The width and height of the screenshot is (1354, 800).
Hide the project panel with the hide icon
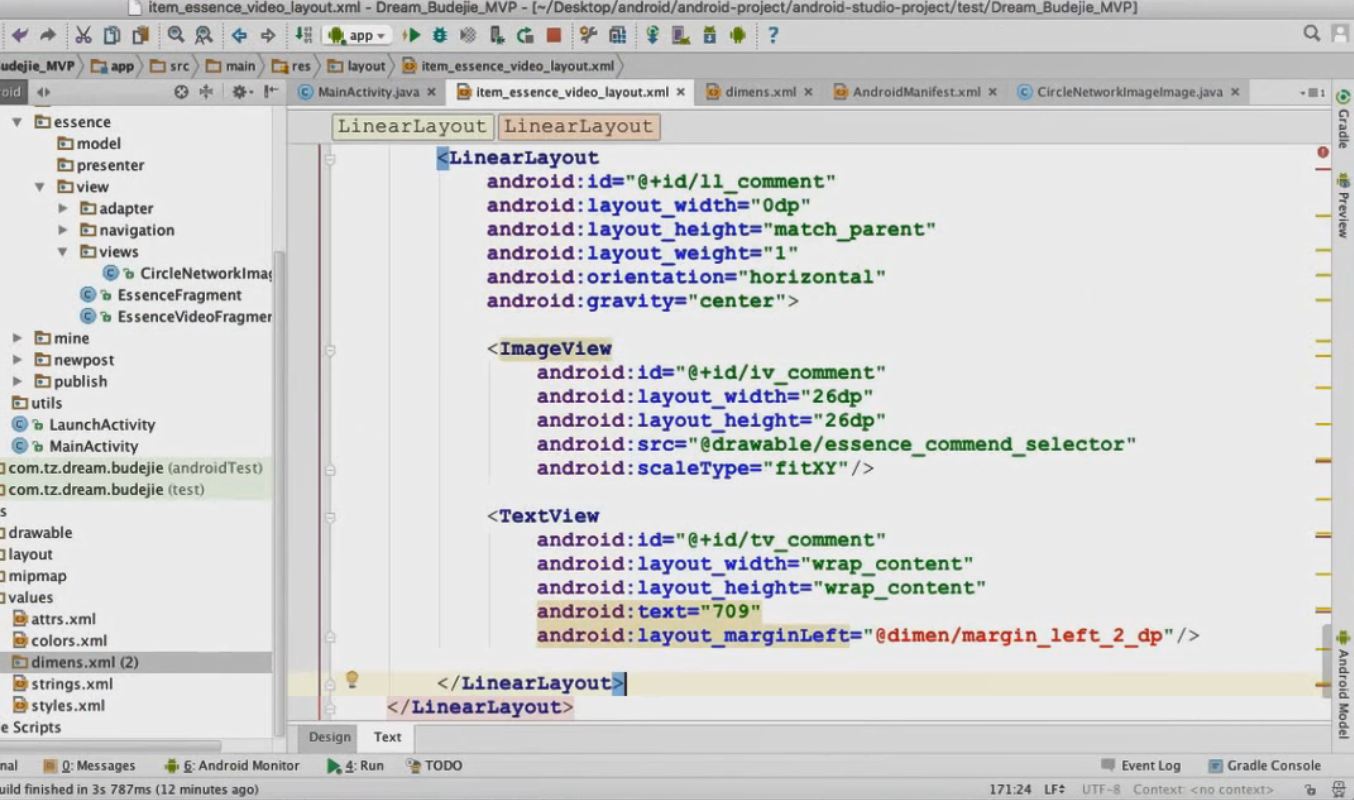[270, 91]
